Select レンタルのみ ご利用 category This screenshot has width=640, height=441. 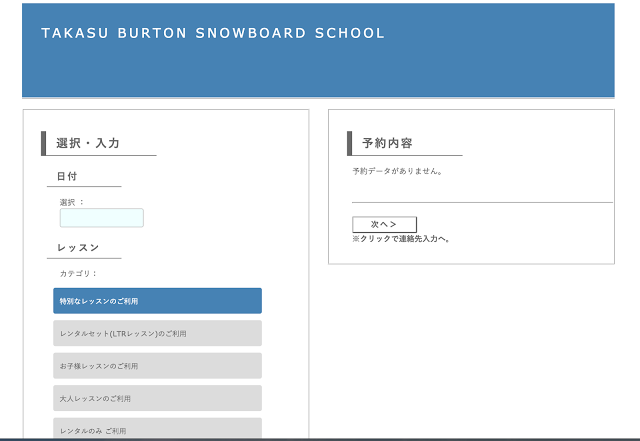(x=157, y=429)
